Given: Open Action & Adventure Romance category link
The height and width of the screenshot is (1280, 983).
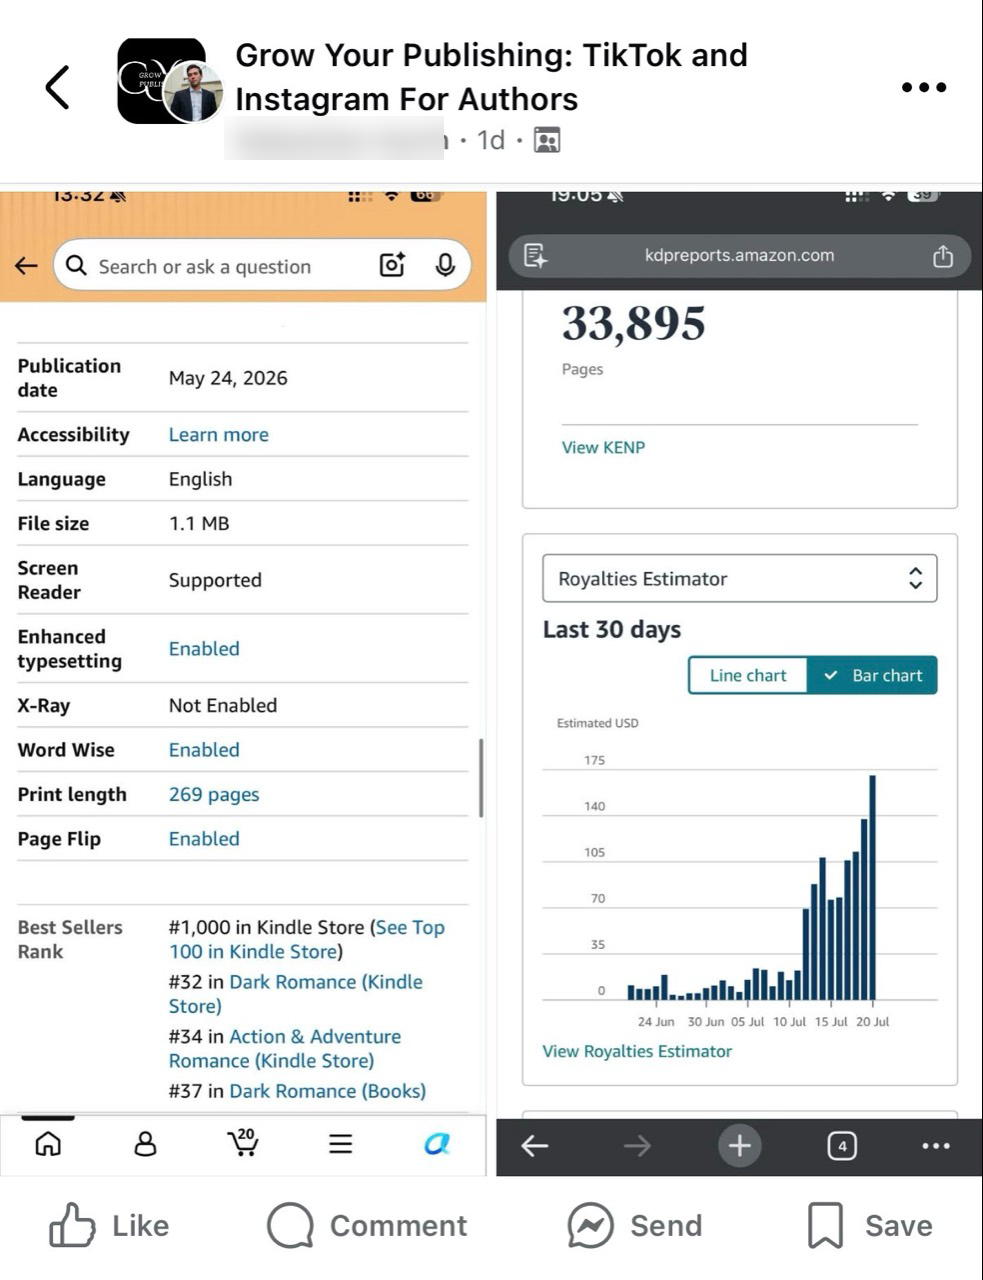Looking at the screenshot, I should (285, 1049).
